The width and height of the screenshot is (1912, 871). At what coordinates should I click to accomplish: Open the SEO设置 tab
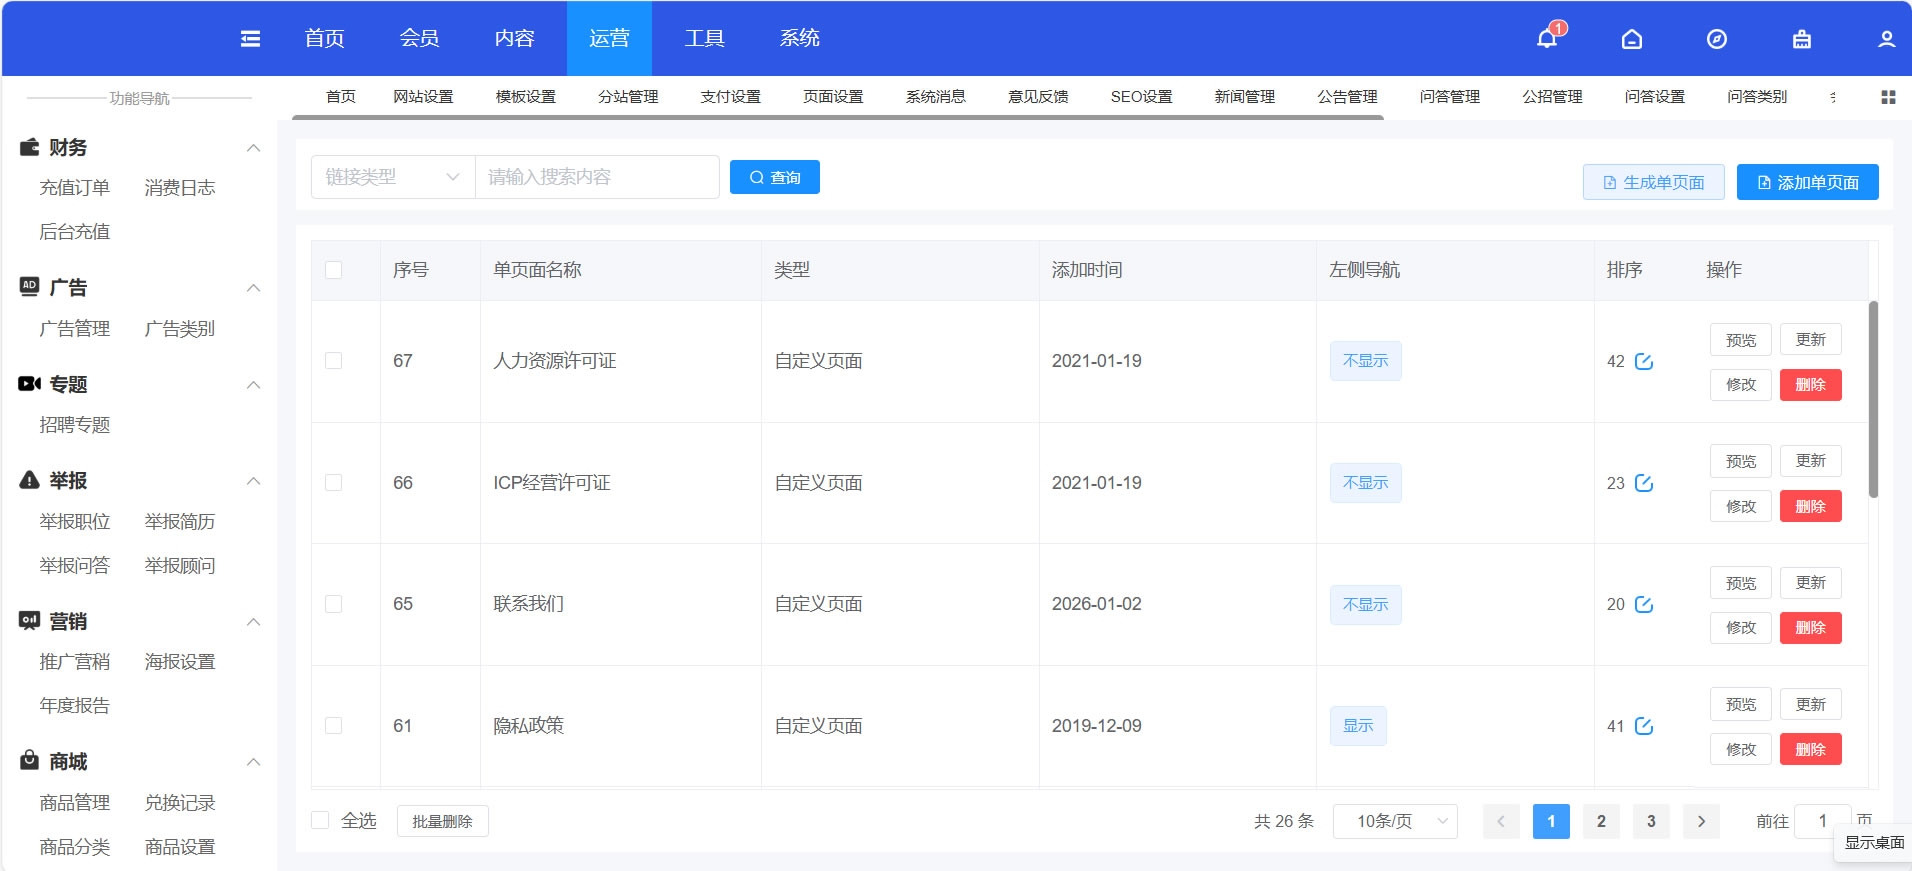1141,97
